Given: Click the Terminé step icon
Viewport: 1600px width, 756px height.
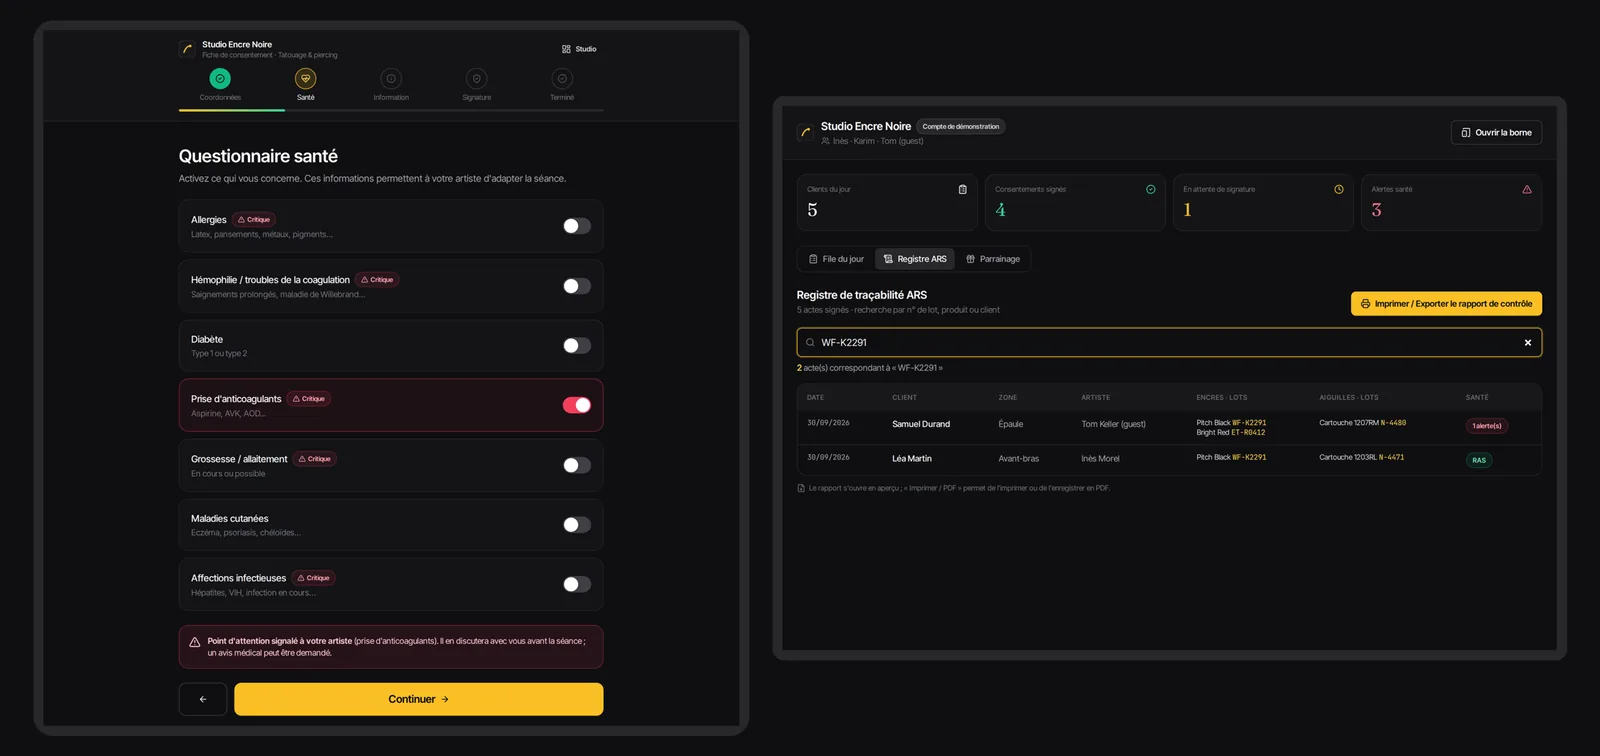Looking at the screenshot, I should (x=562, y=78).
